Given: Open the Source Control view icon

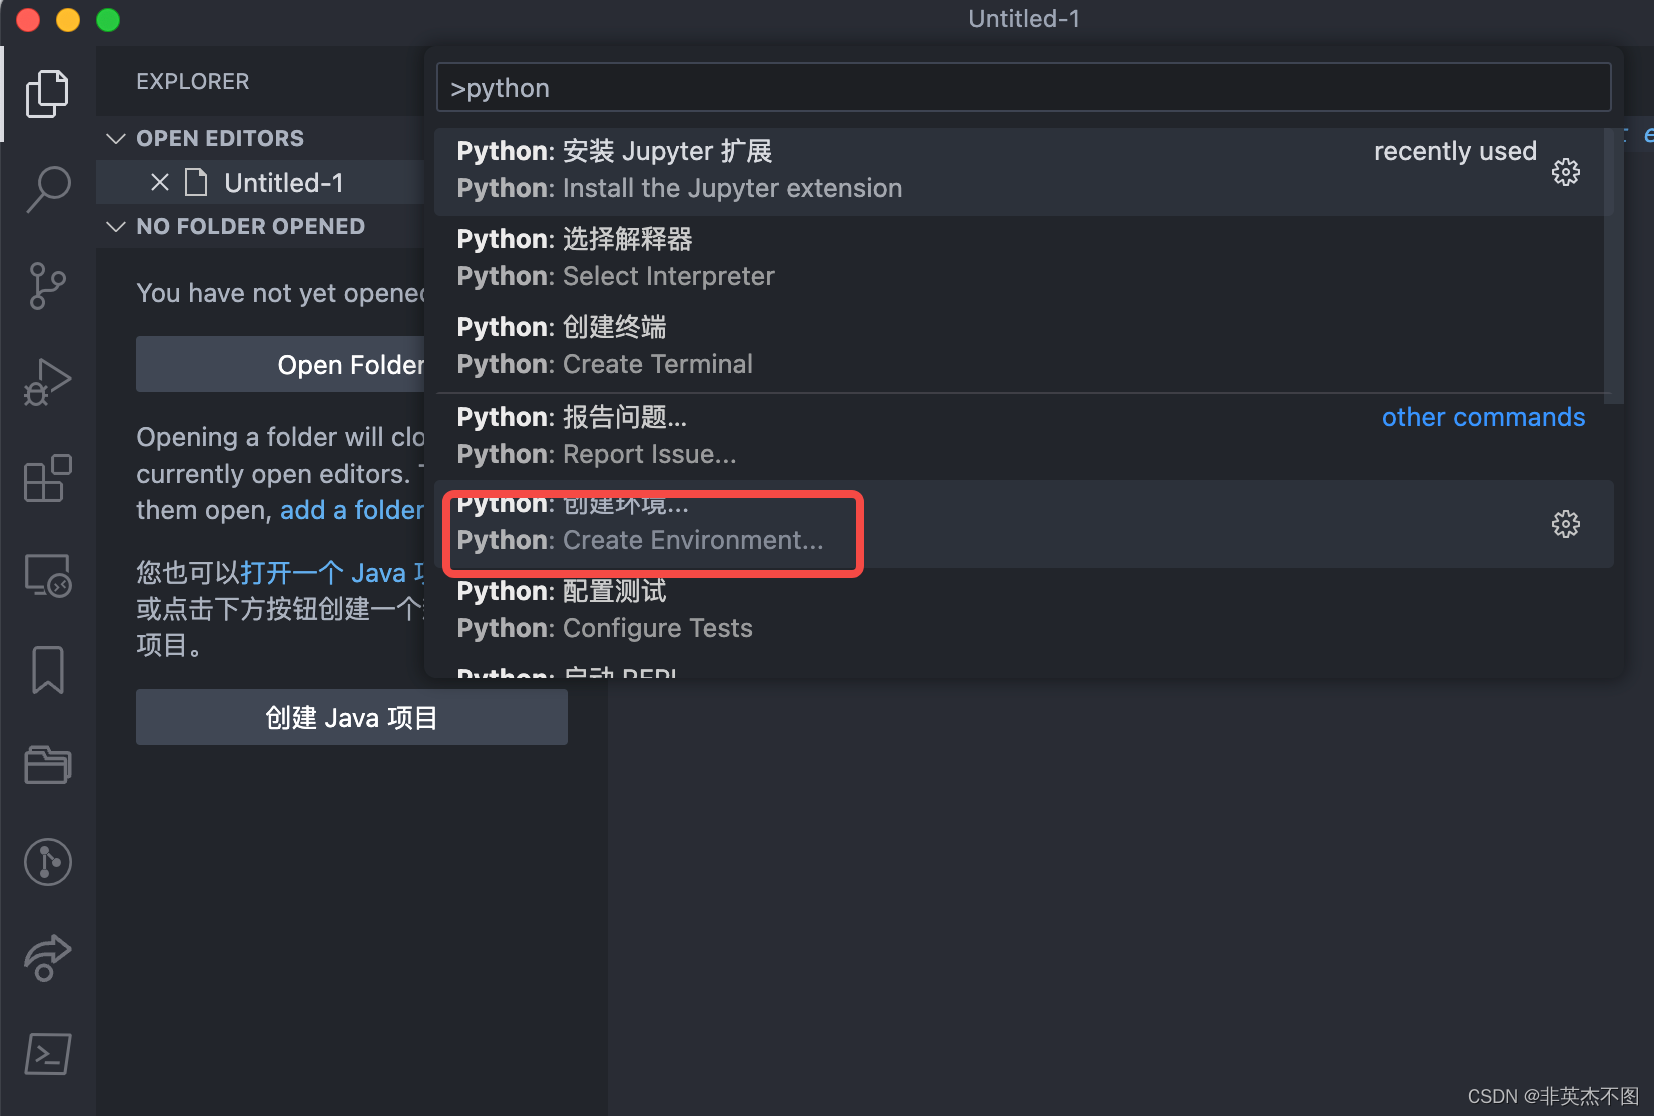Looking at the screenshot, I should pos(47,285).
